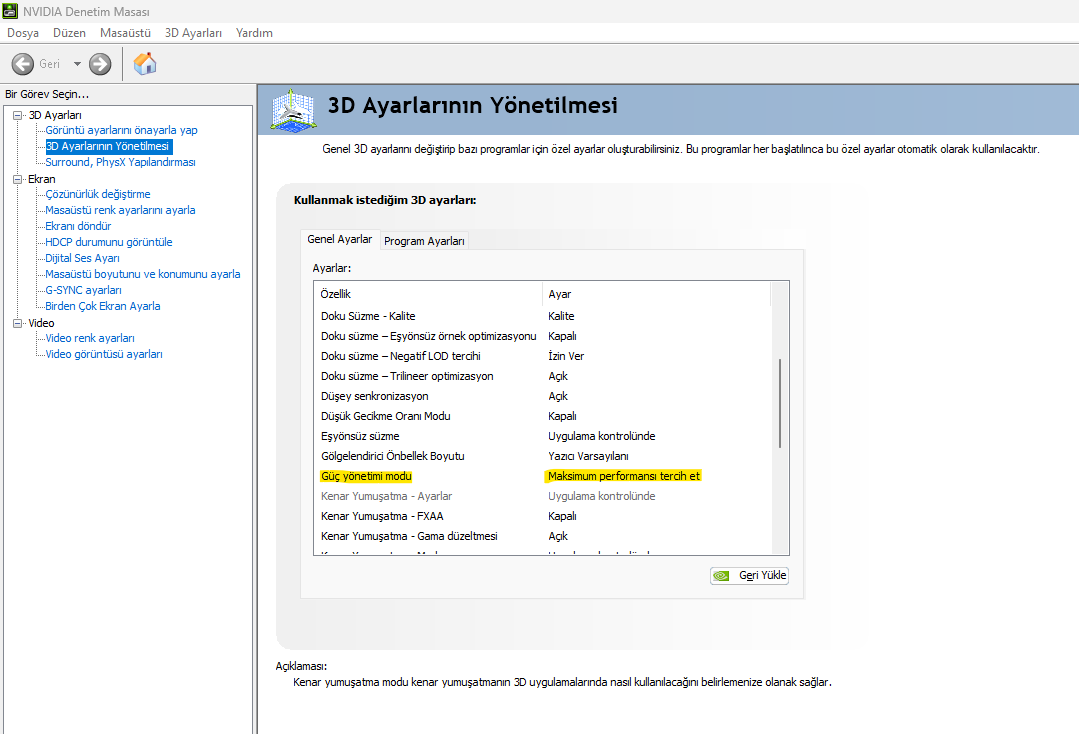Open G-SYNC ayarları
Viewport: 1079px width, 734px height.
[83, 290]
